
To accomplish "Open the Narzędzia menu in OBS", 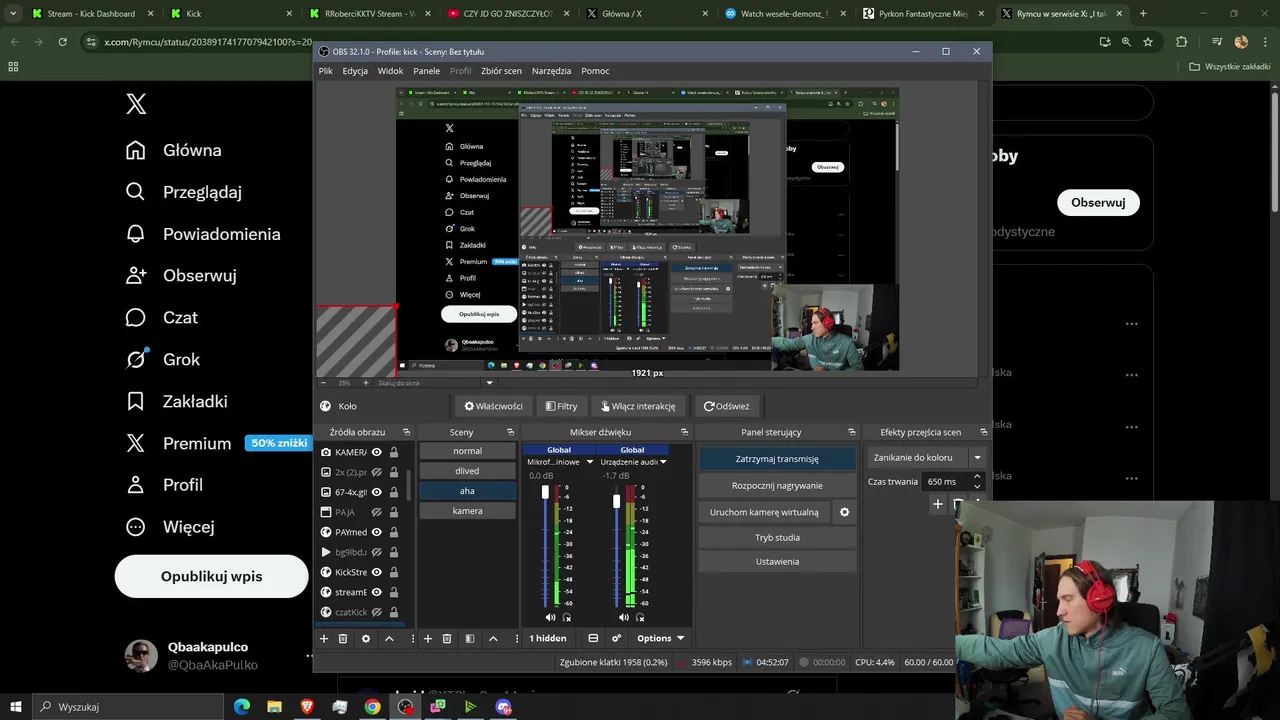I will (x=552, y=71).
